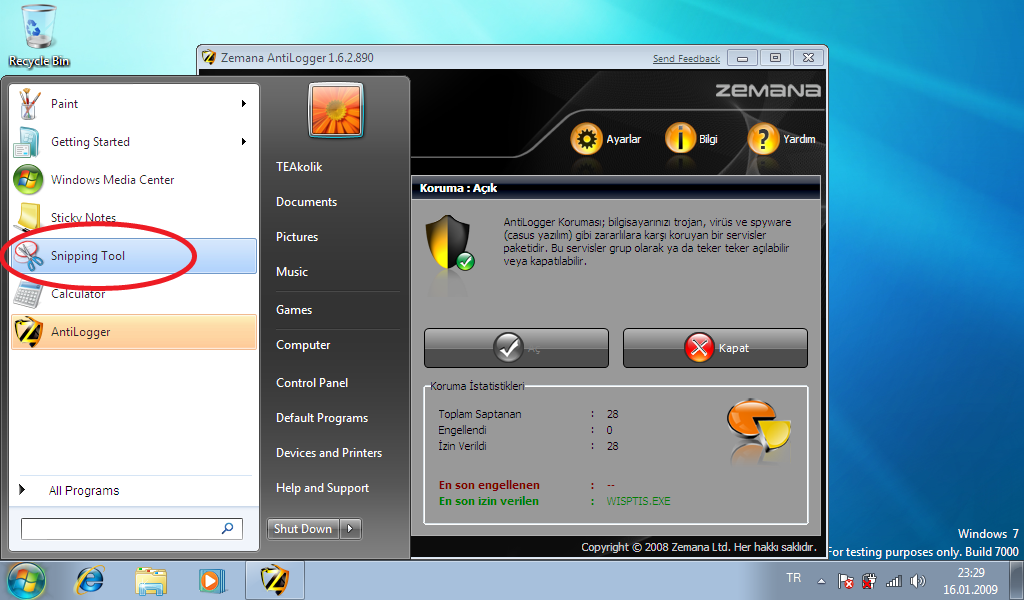This screenshot has width=1024, height=600.
Task: Open Sticky Notes
Action: click(134, 217)
